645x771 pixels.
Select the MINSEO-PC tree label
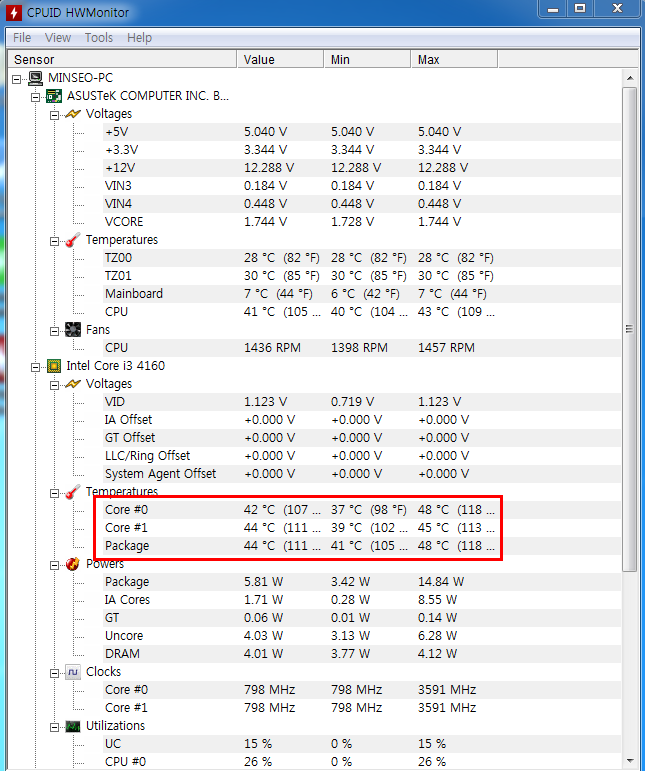(80, 78)
